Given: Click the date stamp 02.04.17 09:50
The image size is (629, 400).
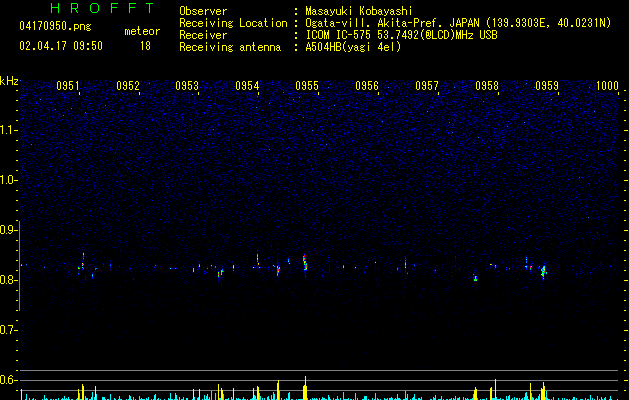Looking at the screenshot, I should point(61,46).
